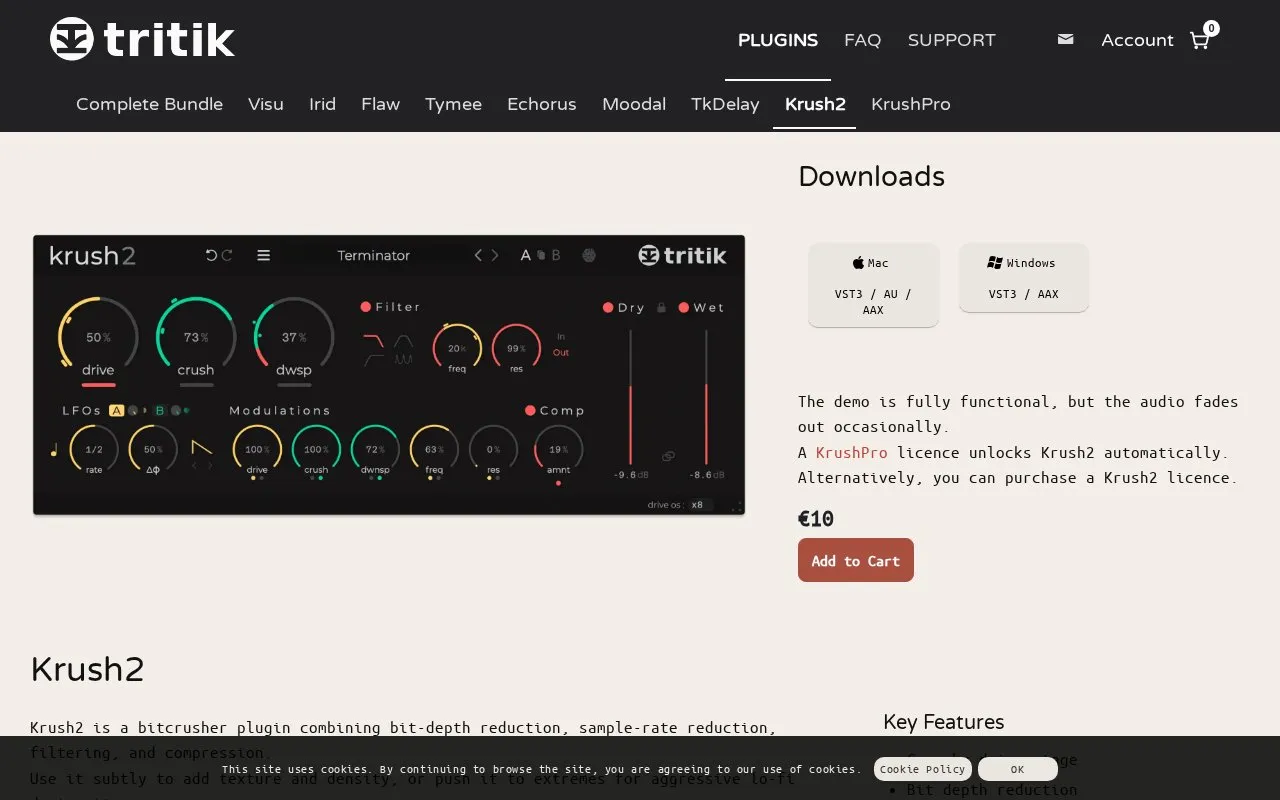Select LFO A button

point(116,410)
